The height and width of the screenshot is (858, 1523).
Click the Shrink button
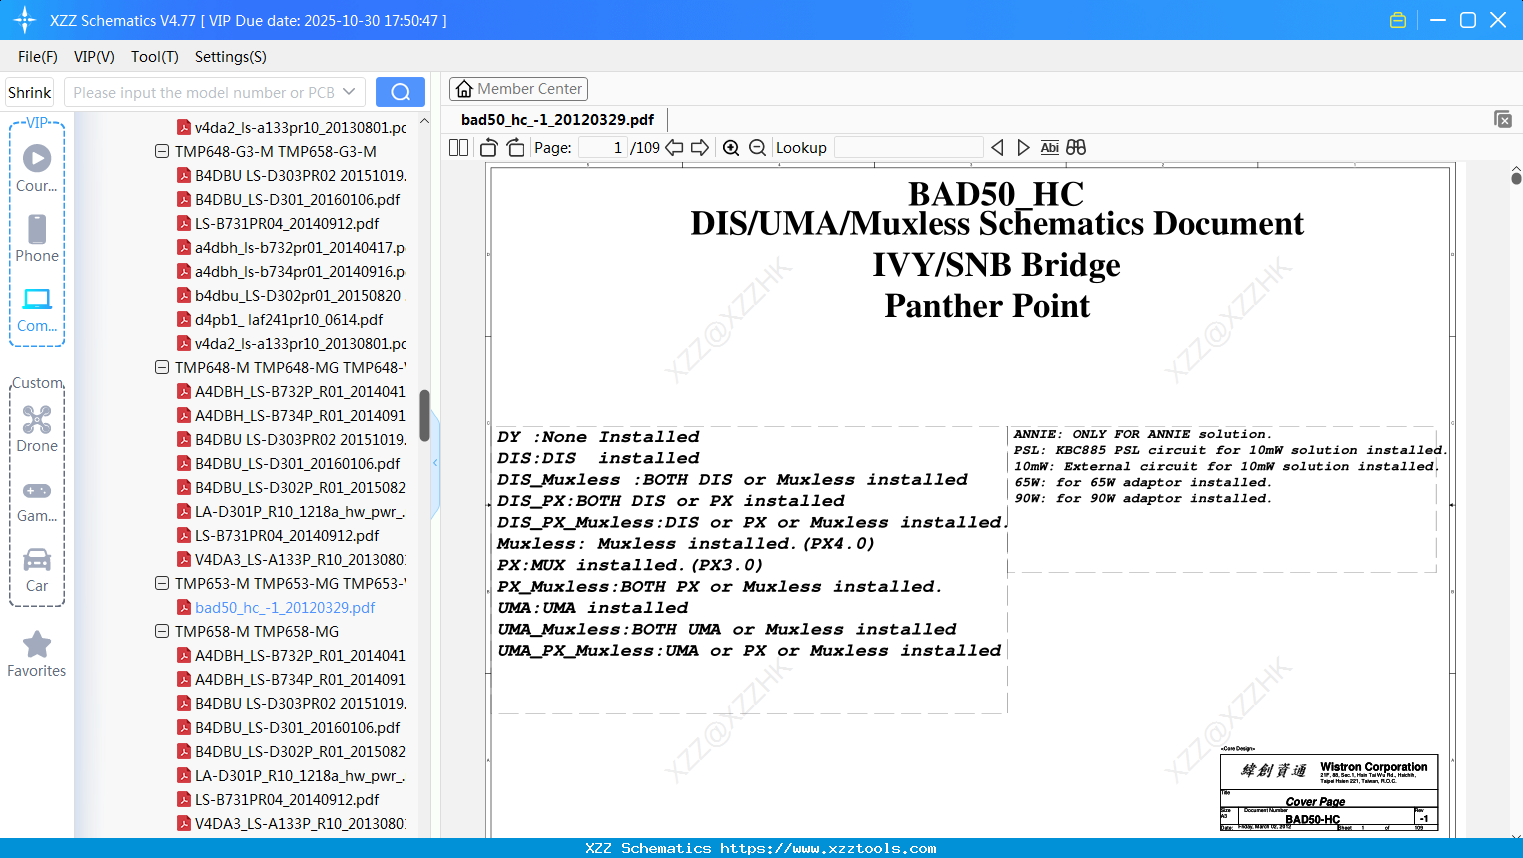pos(30,92)
